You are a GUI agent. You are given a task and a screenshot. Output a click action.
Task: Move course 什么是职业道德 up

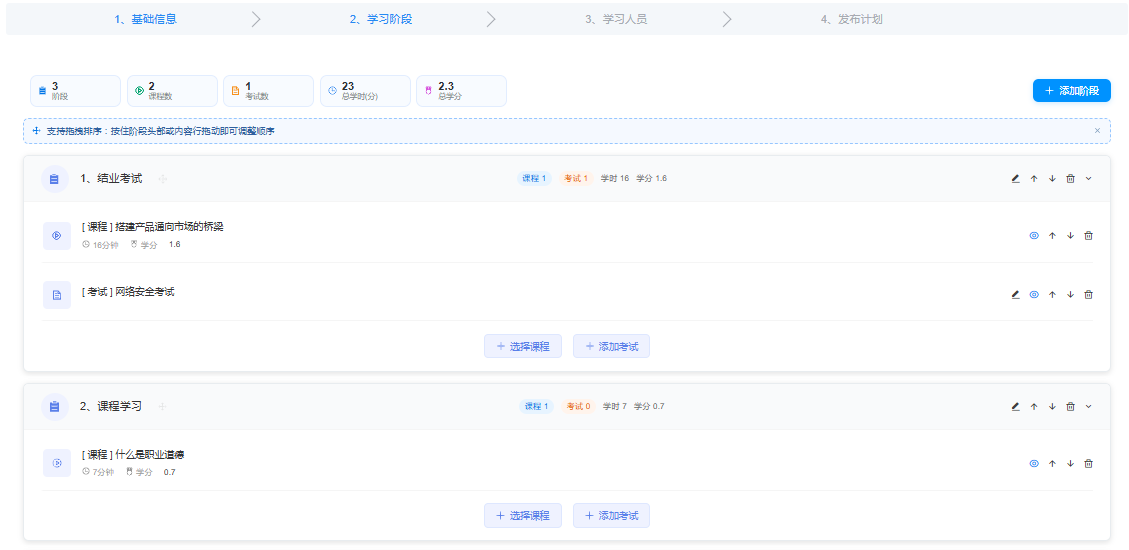tap(1052, 464)
